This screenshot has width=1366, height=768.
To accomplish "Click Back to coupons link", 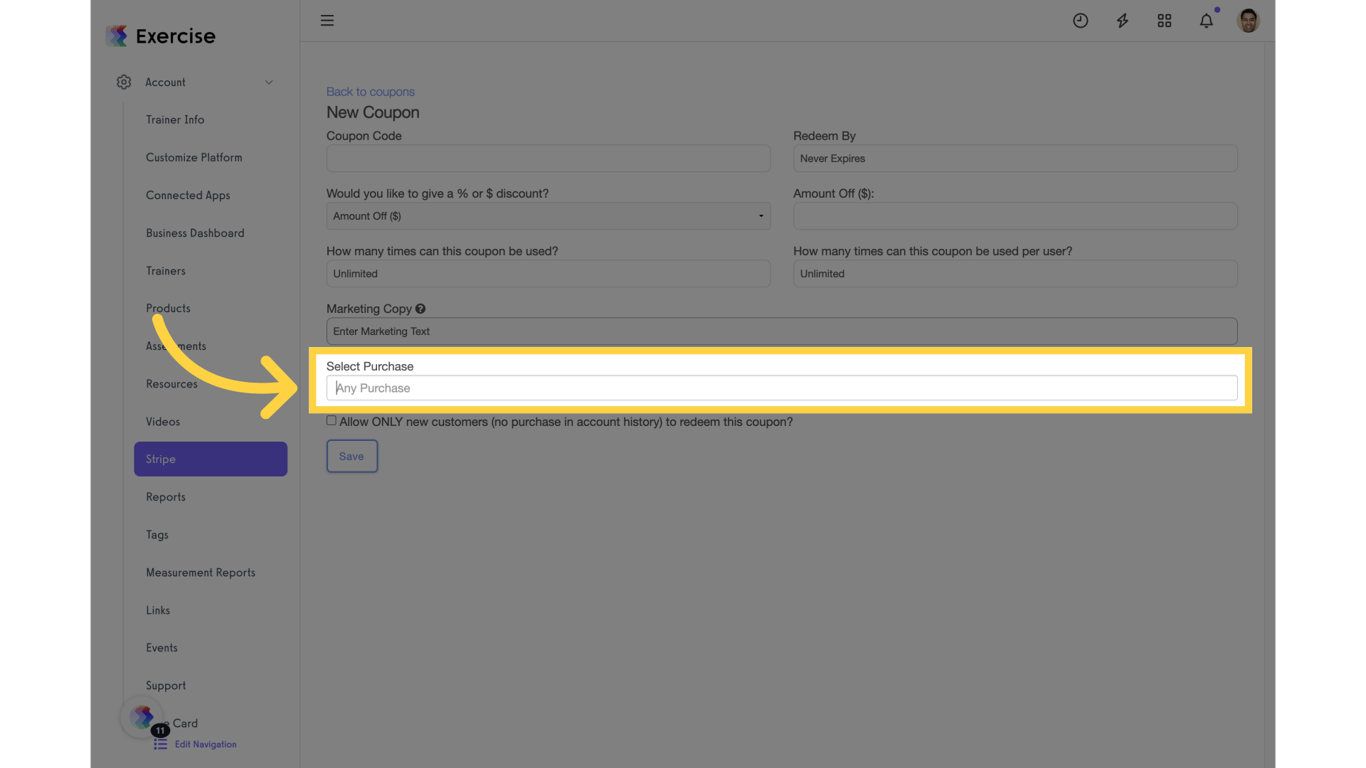I will click(370, 92).
